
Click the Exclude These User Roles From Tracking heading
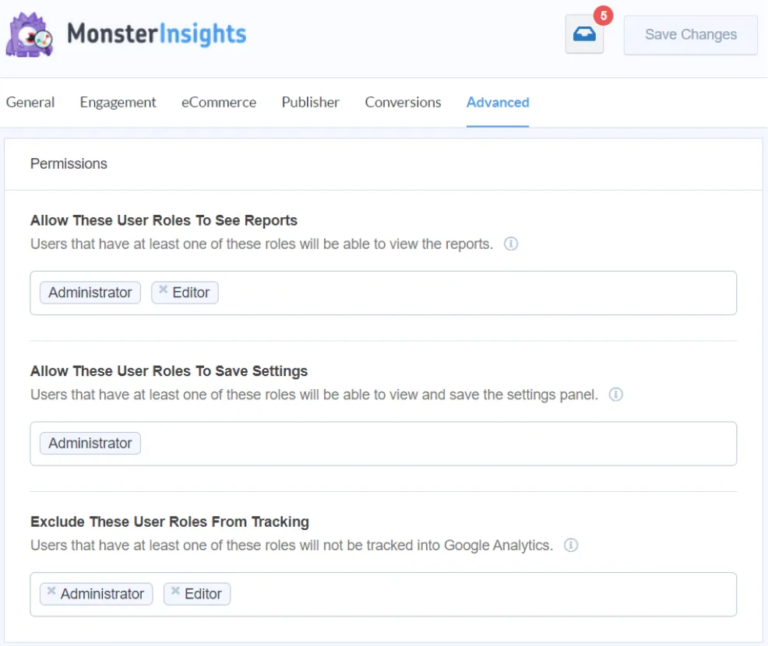click(x=169, y=522)
